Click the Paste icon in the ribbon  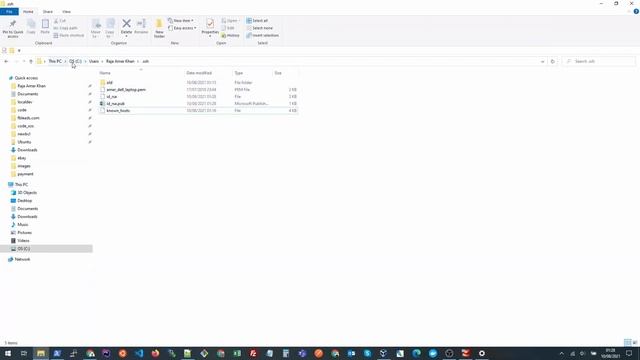[x=45, y=24]
